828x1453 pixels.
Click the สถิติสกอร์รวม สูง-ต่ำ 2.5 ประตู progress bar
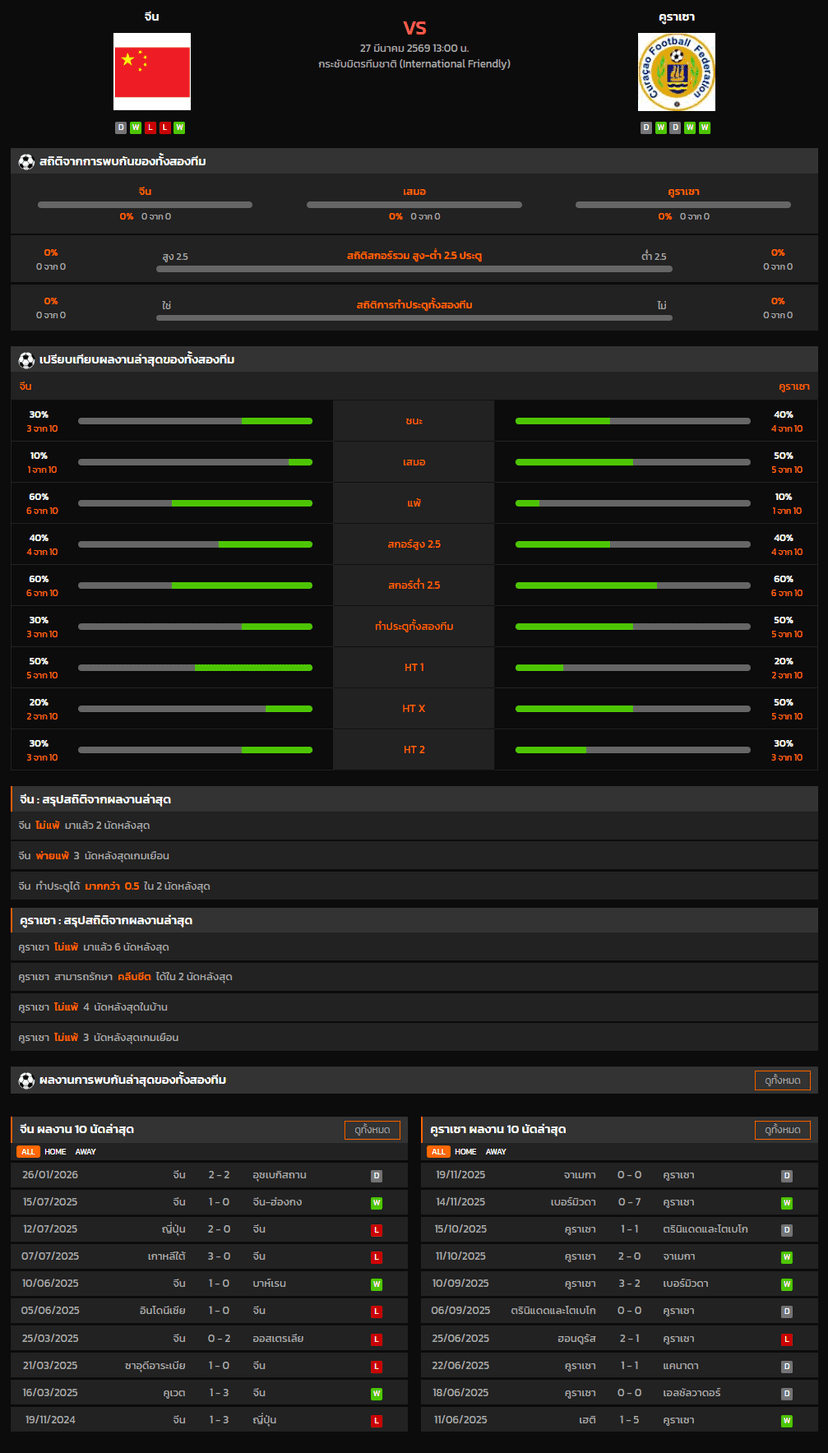[414, 268]
